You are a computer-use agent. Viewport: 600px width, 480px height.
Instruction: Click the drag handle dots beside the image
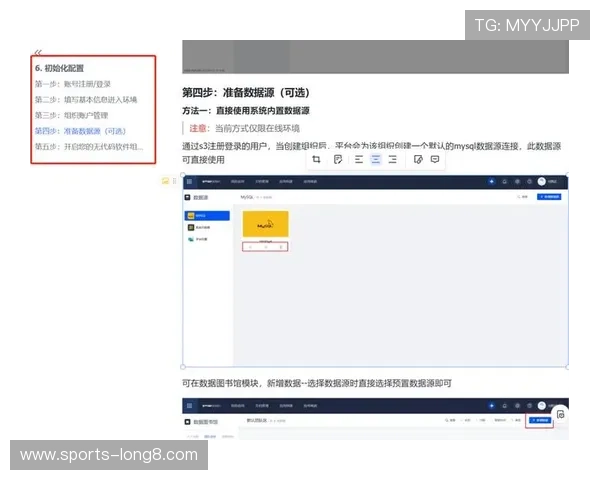(x=174, y=181)
